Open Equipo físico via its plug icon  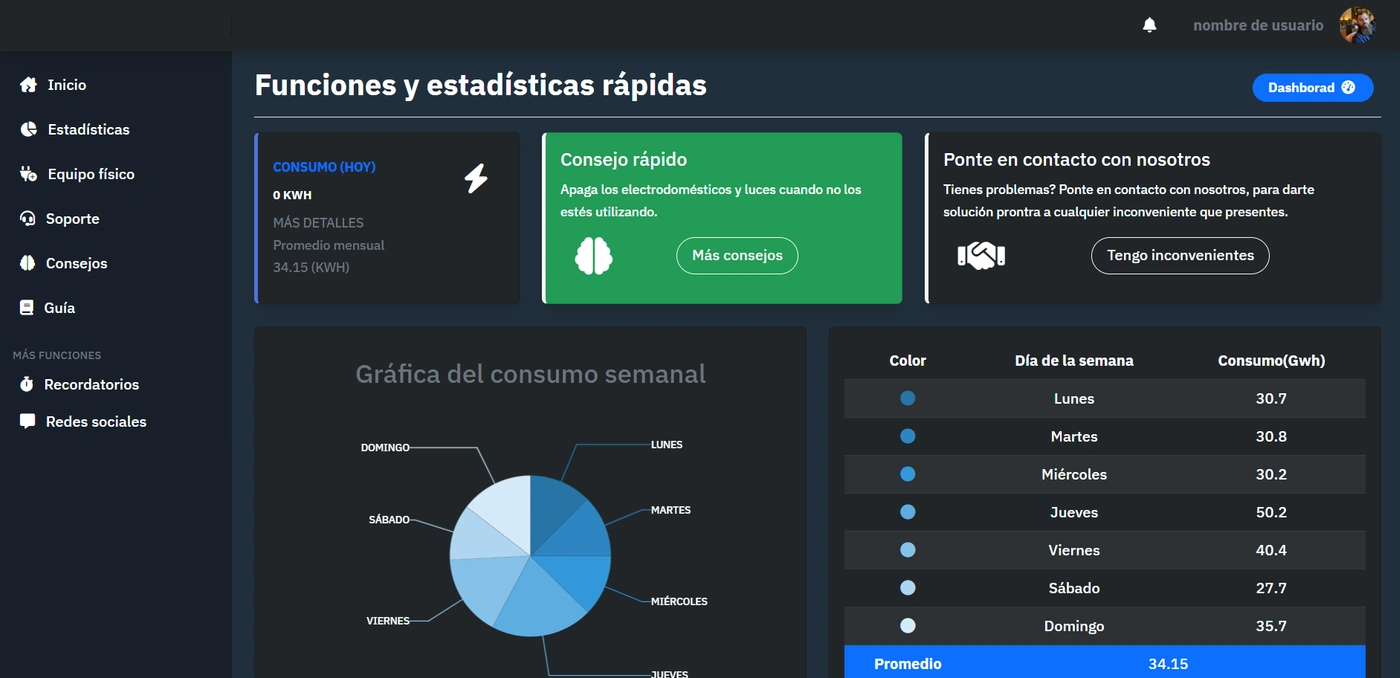pyautogui.click(x=29, y=173)
